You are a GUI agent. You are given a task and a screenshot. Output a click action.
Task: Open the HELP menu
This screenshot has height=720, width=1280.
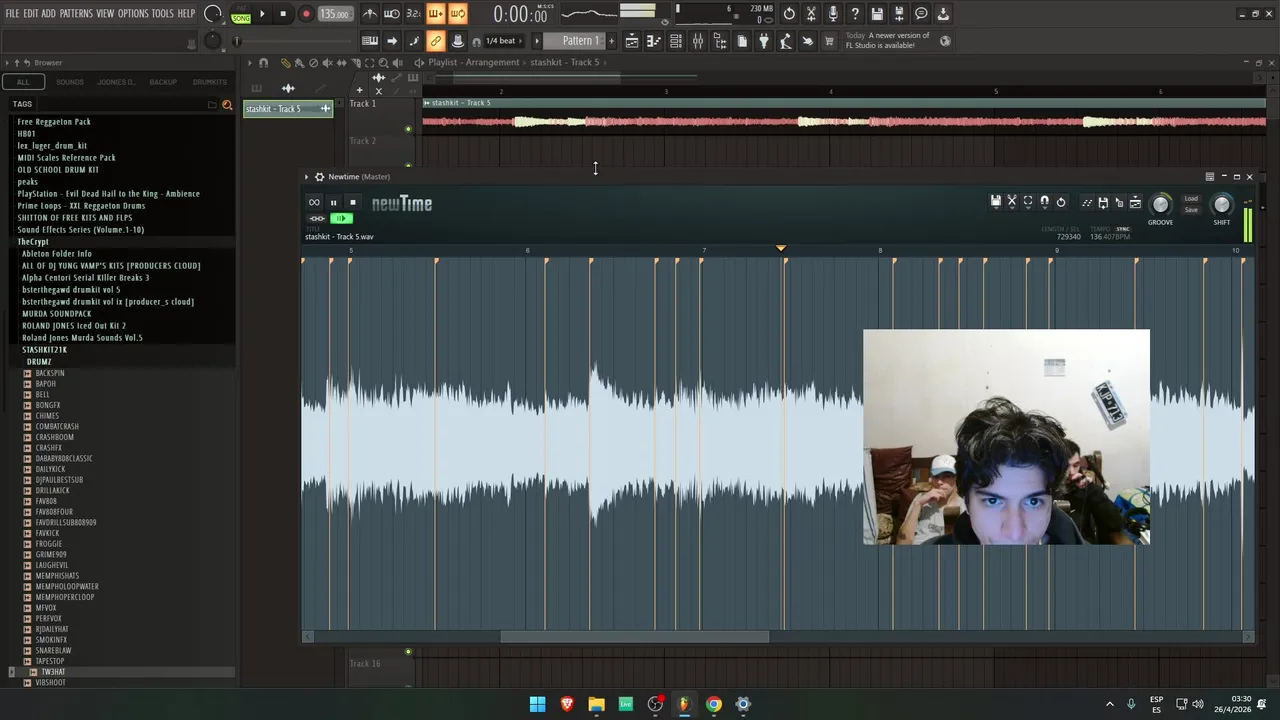(x=186, y=13)
